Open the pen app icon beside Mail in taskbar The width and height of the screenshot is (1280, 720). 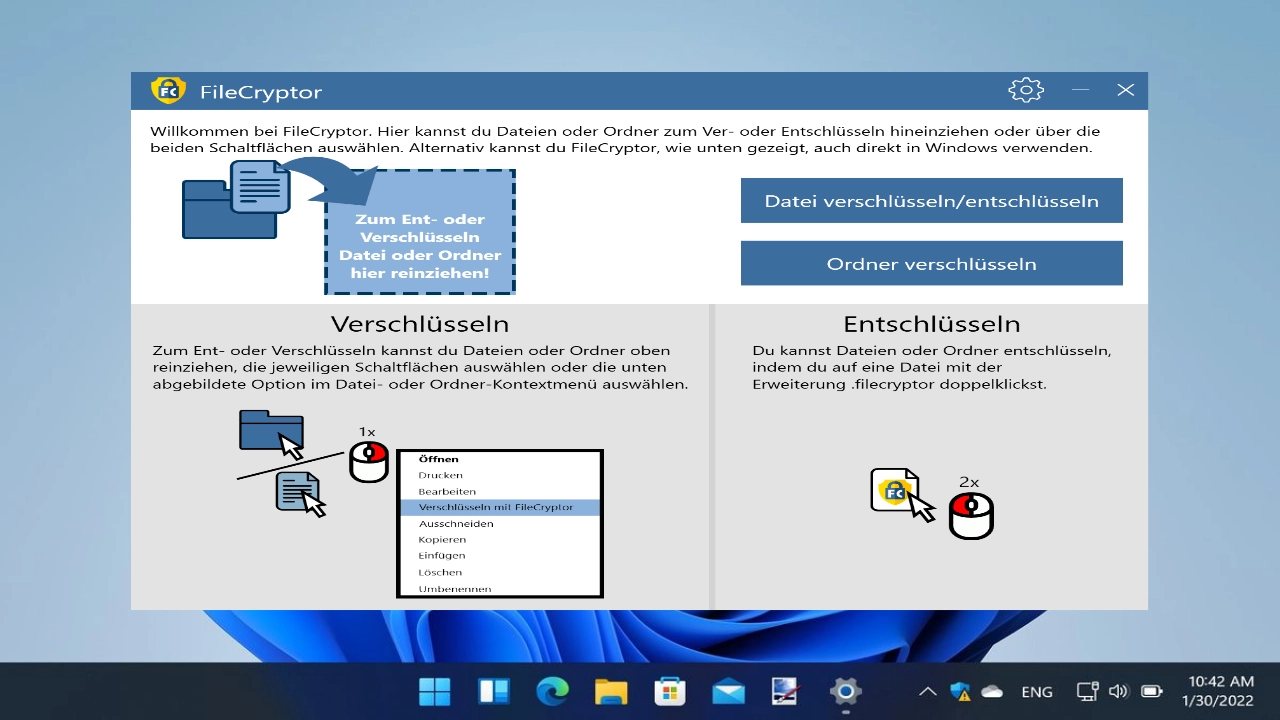786,691
